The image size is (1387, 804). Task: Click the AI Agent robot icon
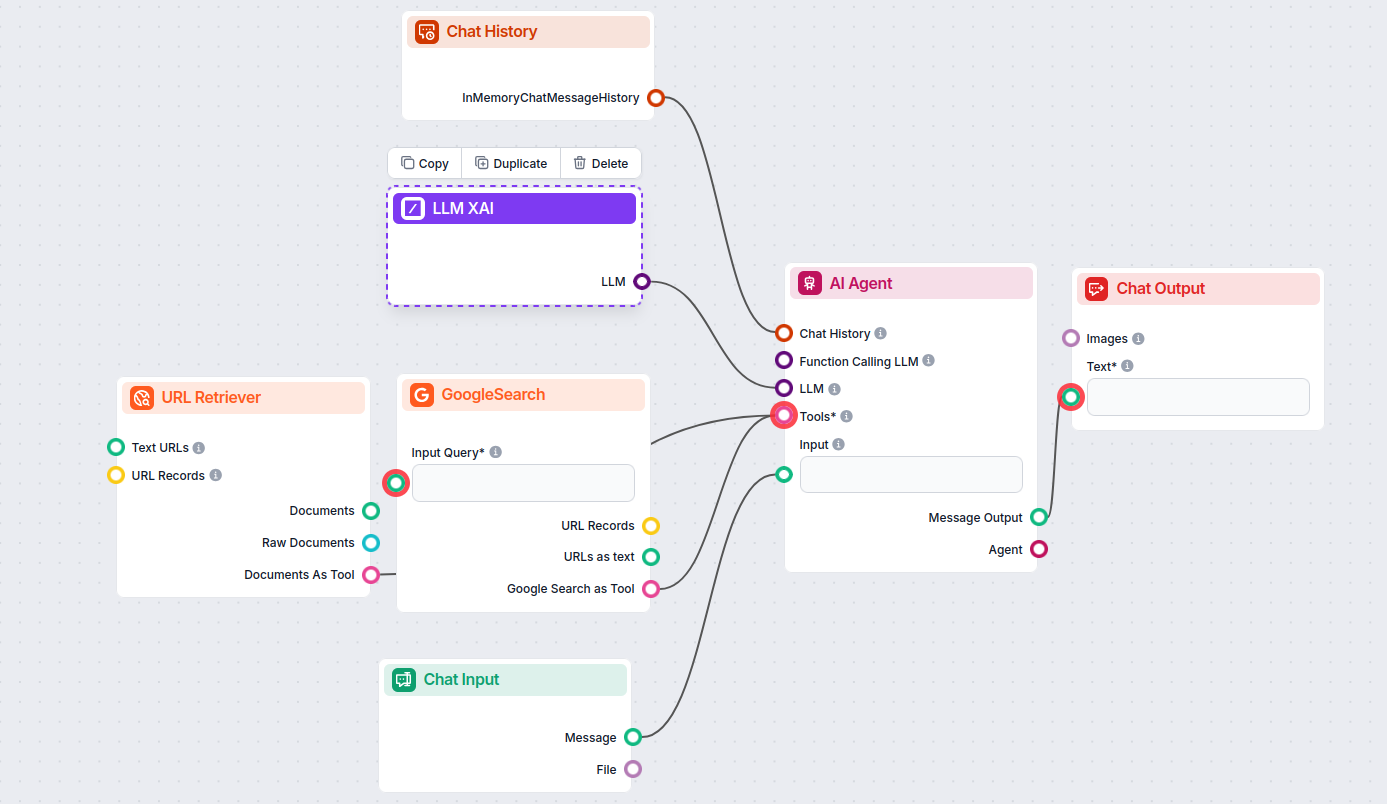809,283
